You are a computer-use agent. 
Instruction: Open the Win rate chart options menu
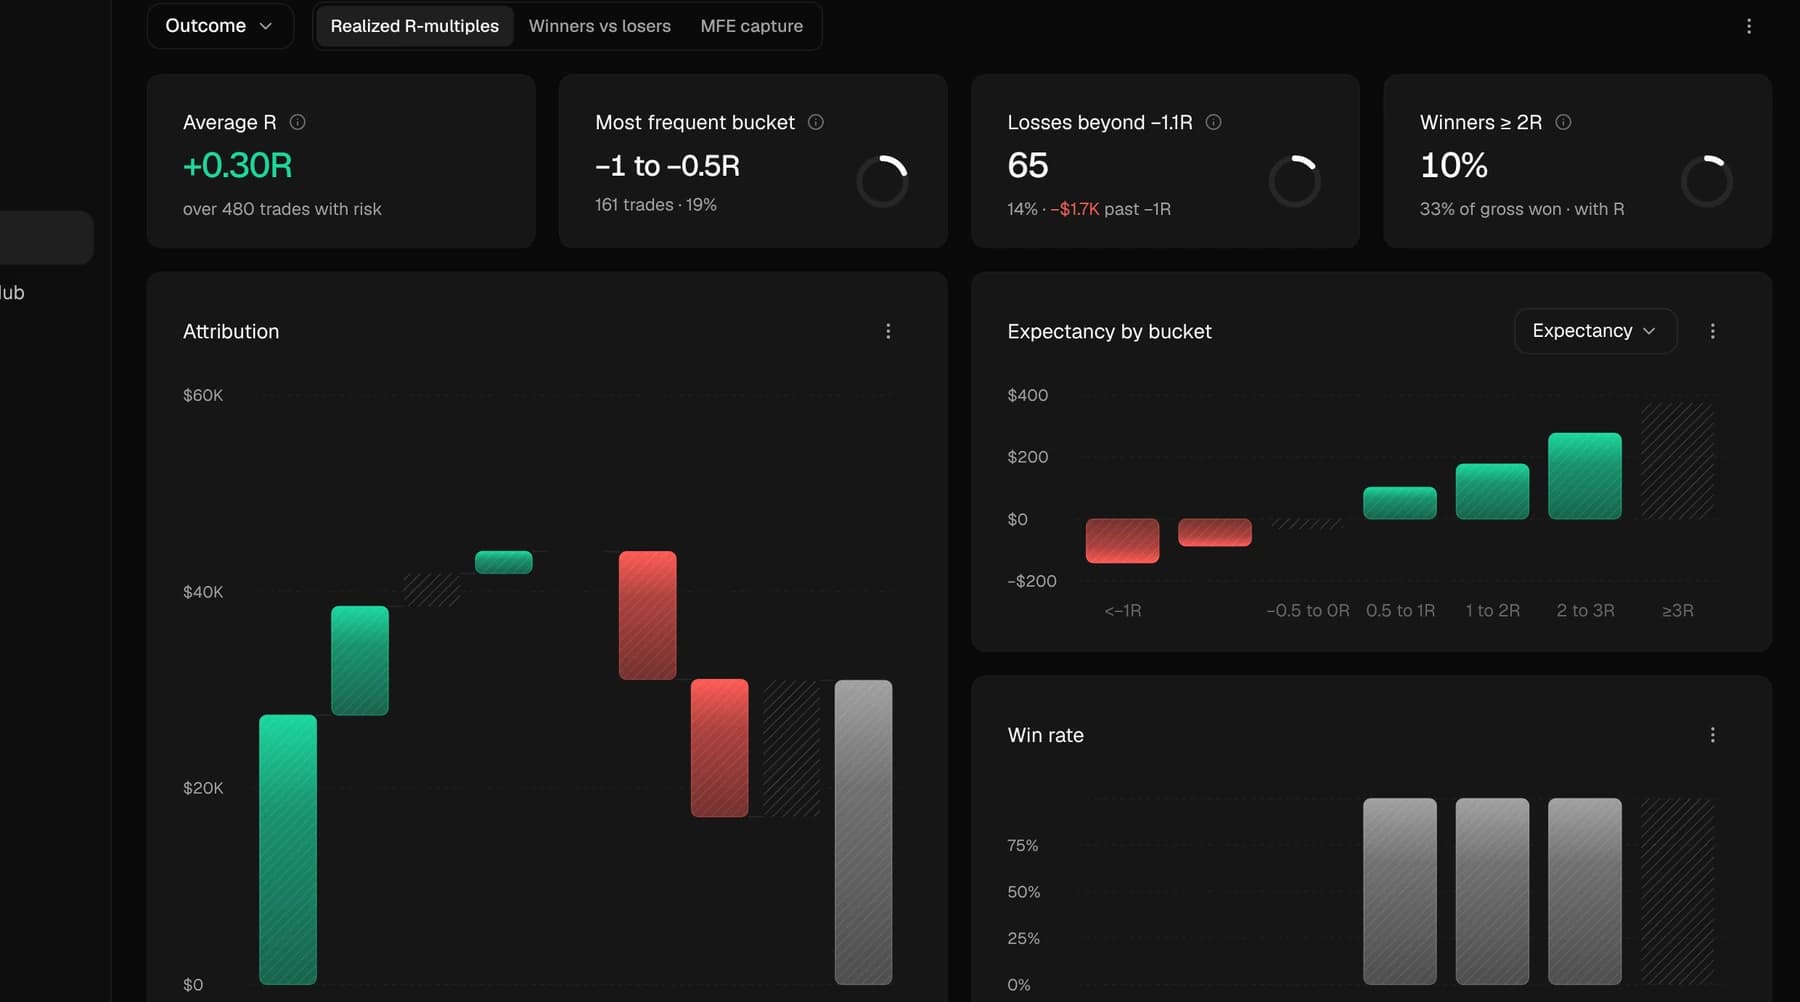click(x=1712, y=735)
